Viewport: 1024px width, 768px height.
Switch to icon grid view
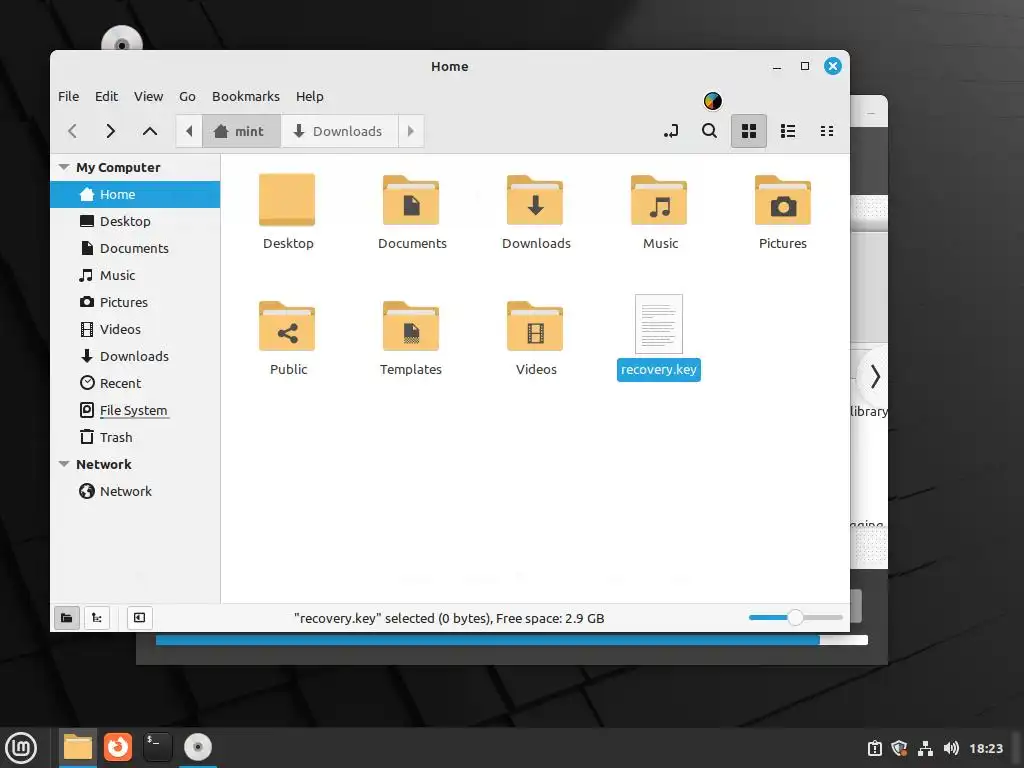pyautogui.click(x=748, y=131)
